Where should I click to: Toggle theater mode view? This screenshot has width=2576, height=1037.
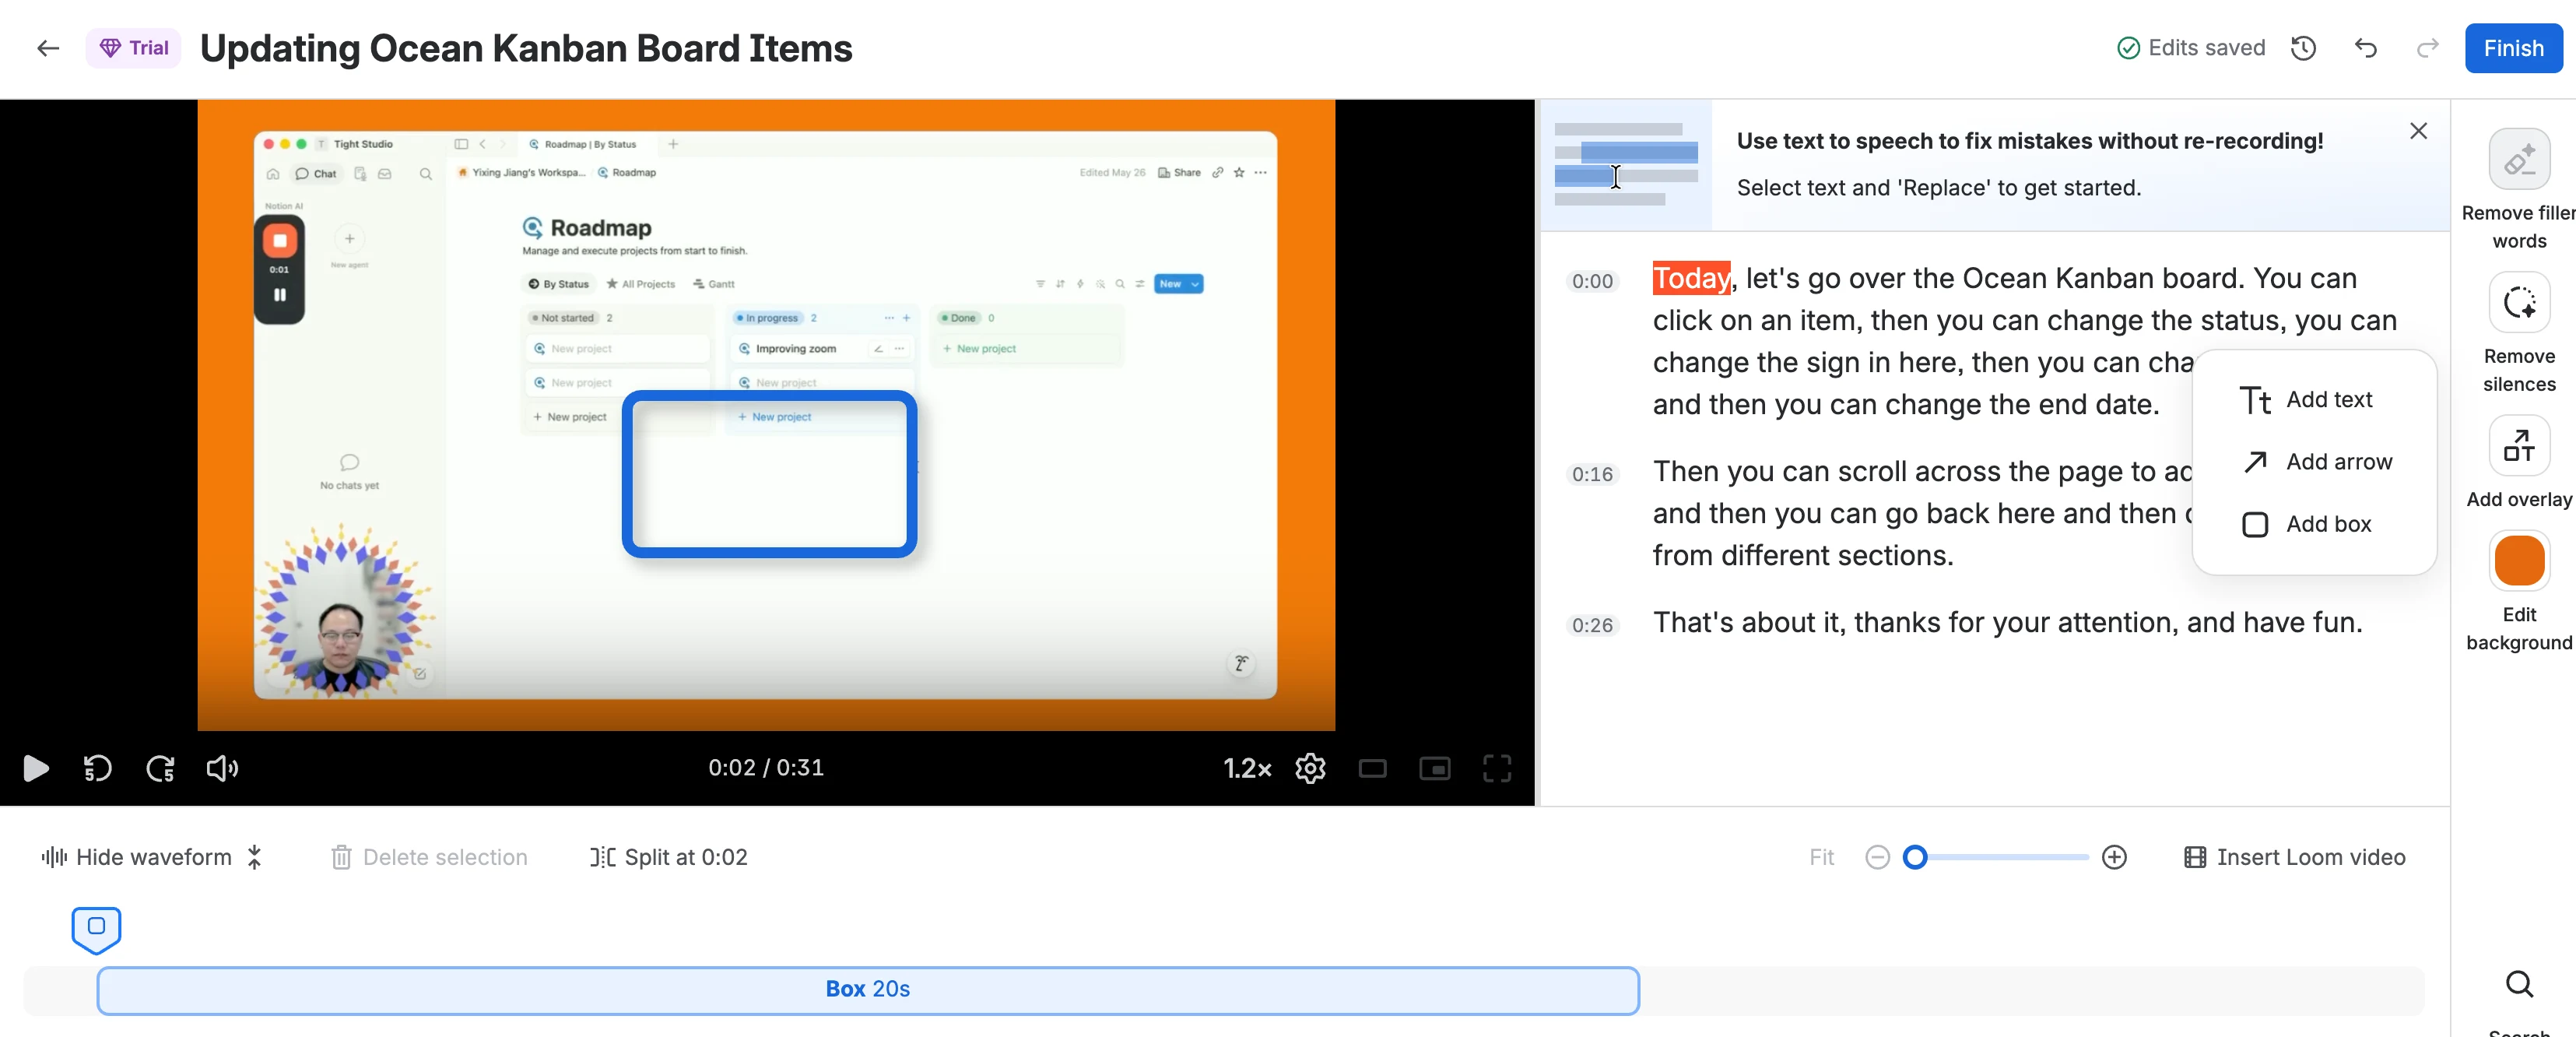(x=1372, y=768)
